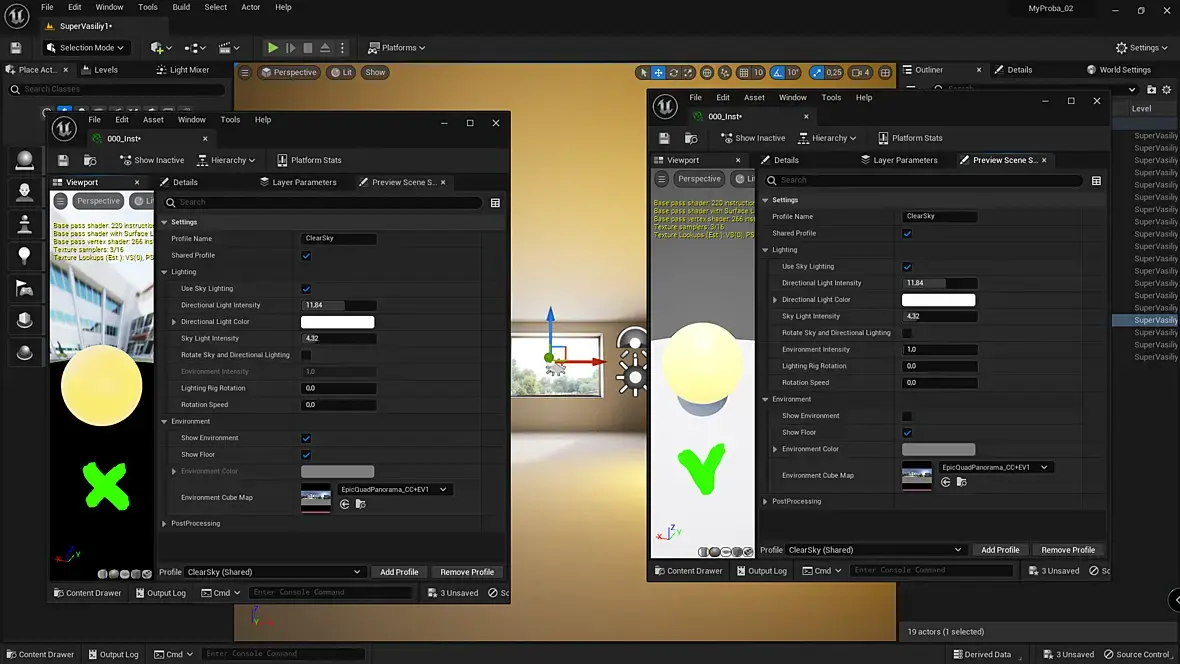Save asset in left material instance window

(x=63, y=160)
